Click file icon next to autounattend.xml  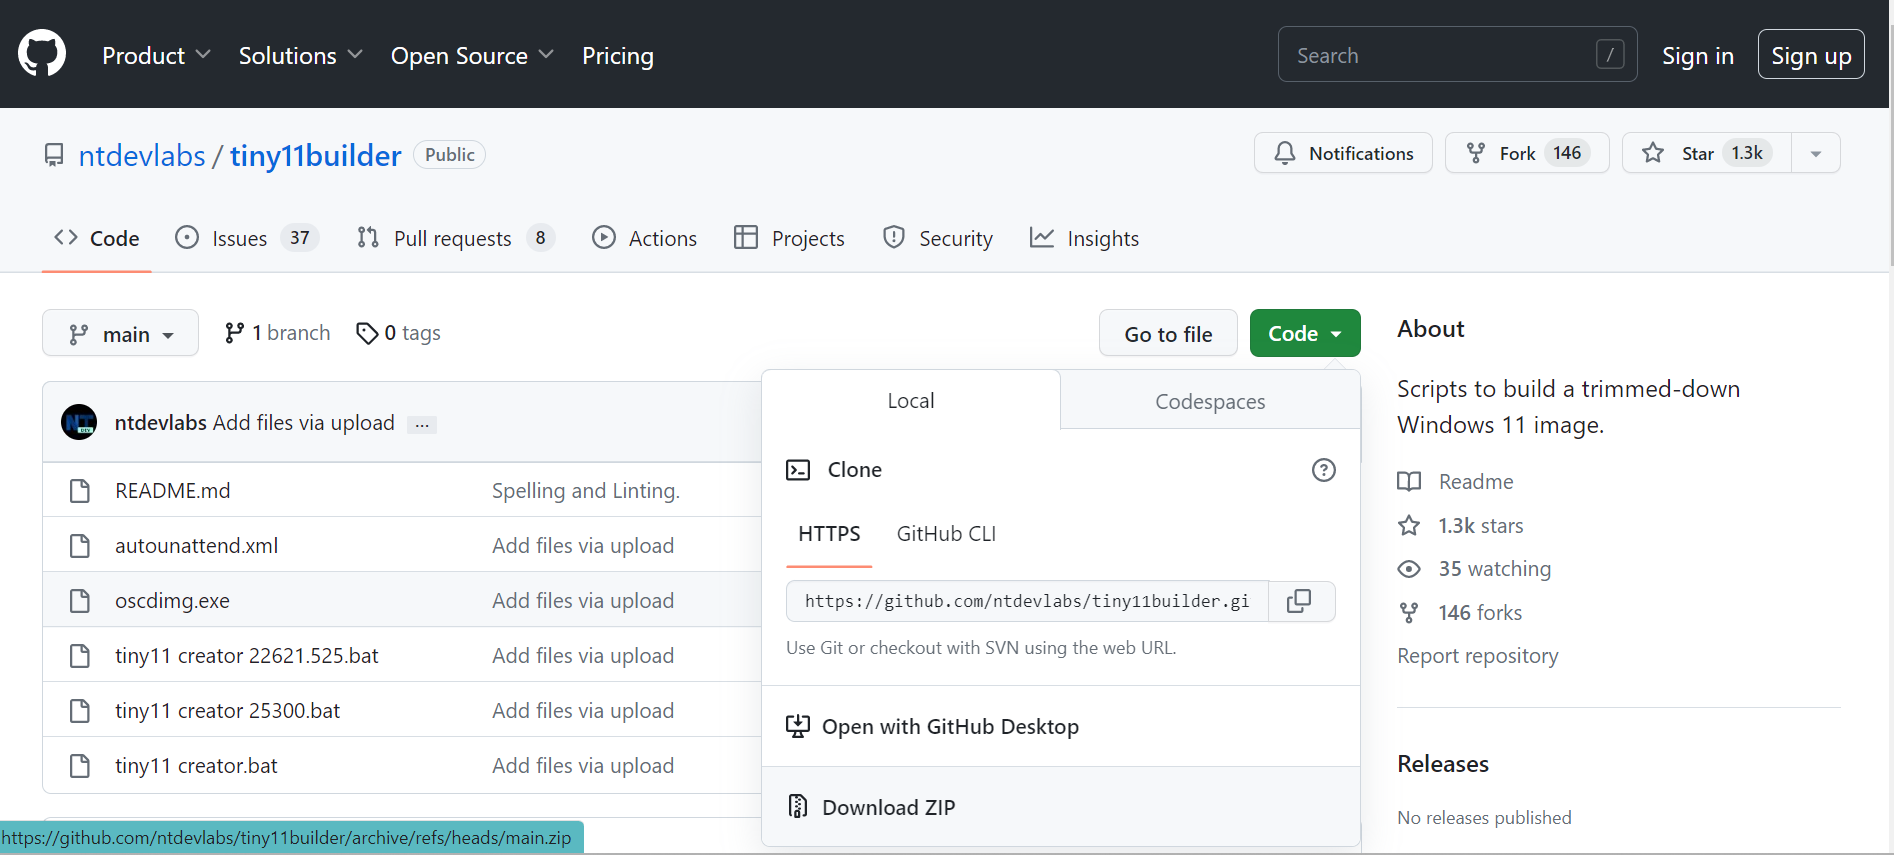tap(80, 546)
